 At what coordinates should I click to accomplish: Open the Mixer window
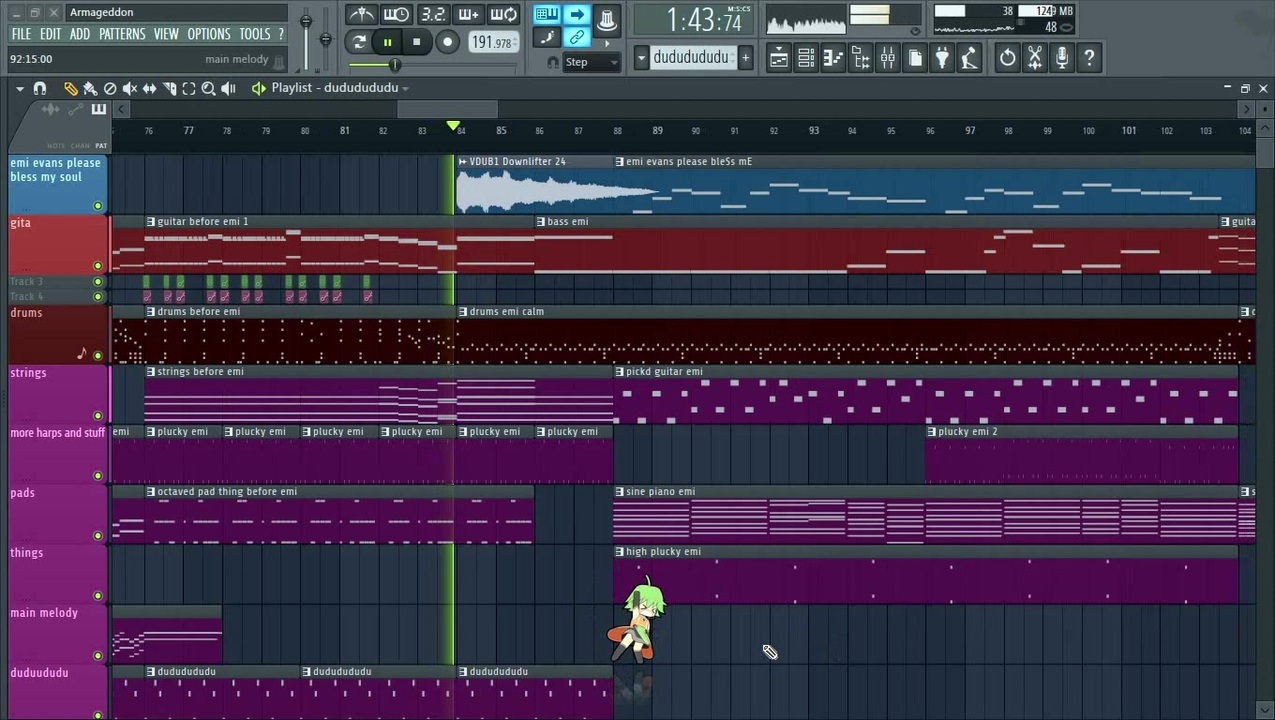tap(887, 58)
